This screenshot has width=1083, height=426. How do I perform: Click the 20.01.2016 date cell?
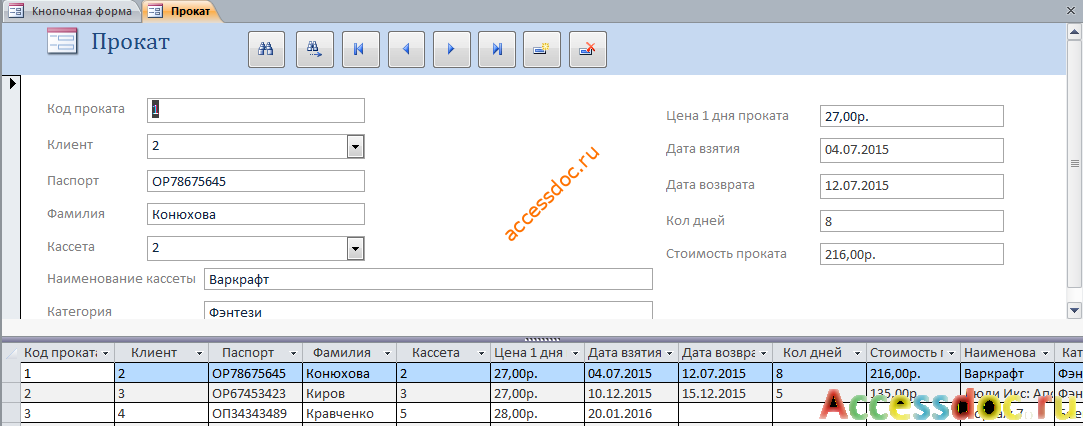click(x=631, y=414)
